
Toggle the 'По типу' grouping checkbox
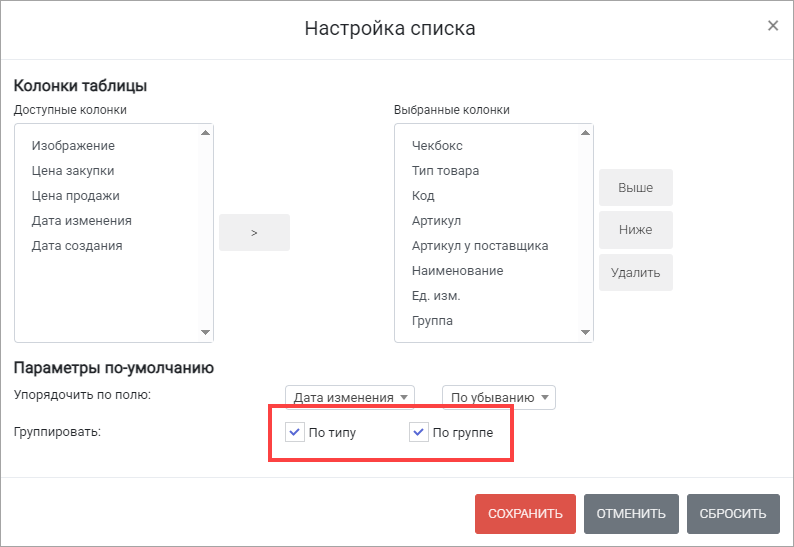(295, 433)
